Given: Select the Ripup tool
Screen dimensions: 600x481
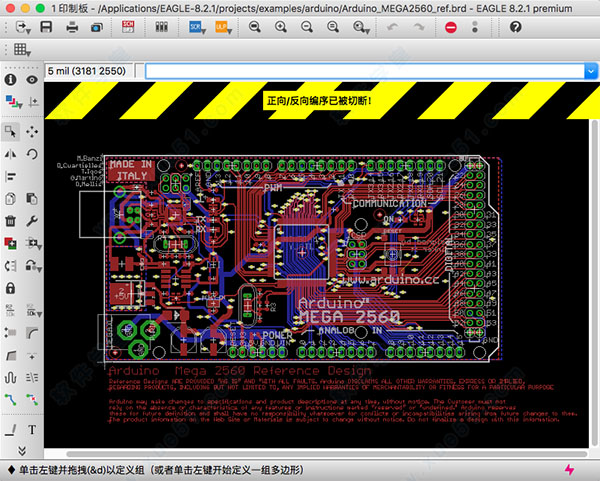Looking at the screenshot, I should point(32,400).
